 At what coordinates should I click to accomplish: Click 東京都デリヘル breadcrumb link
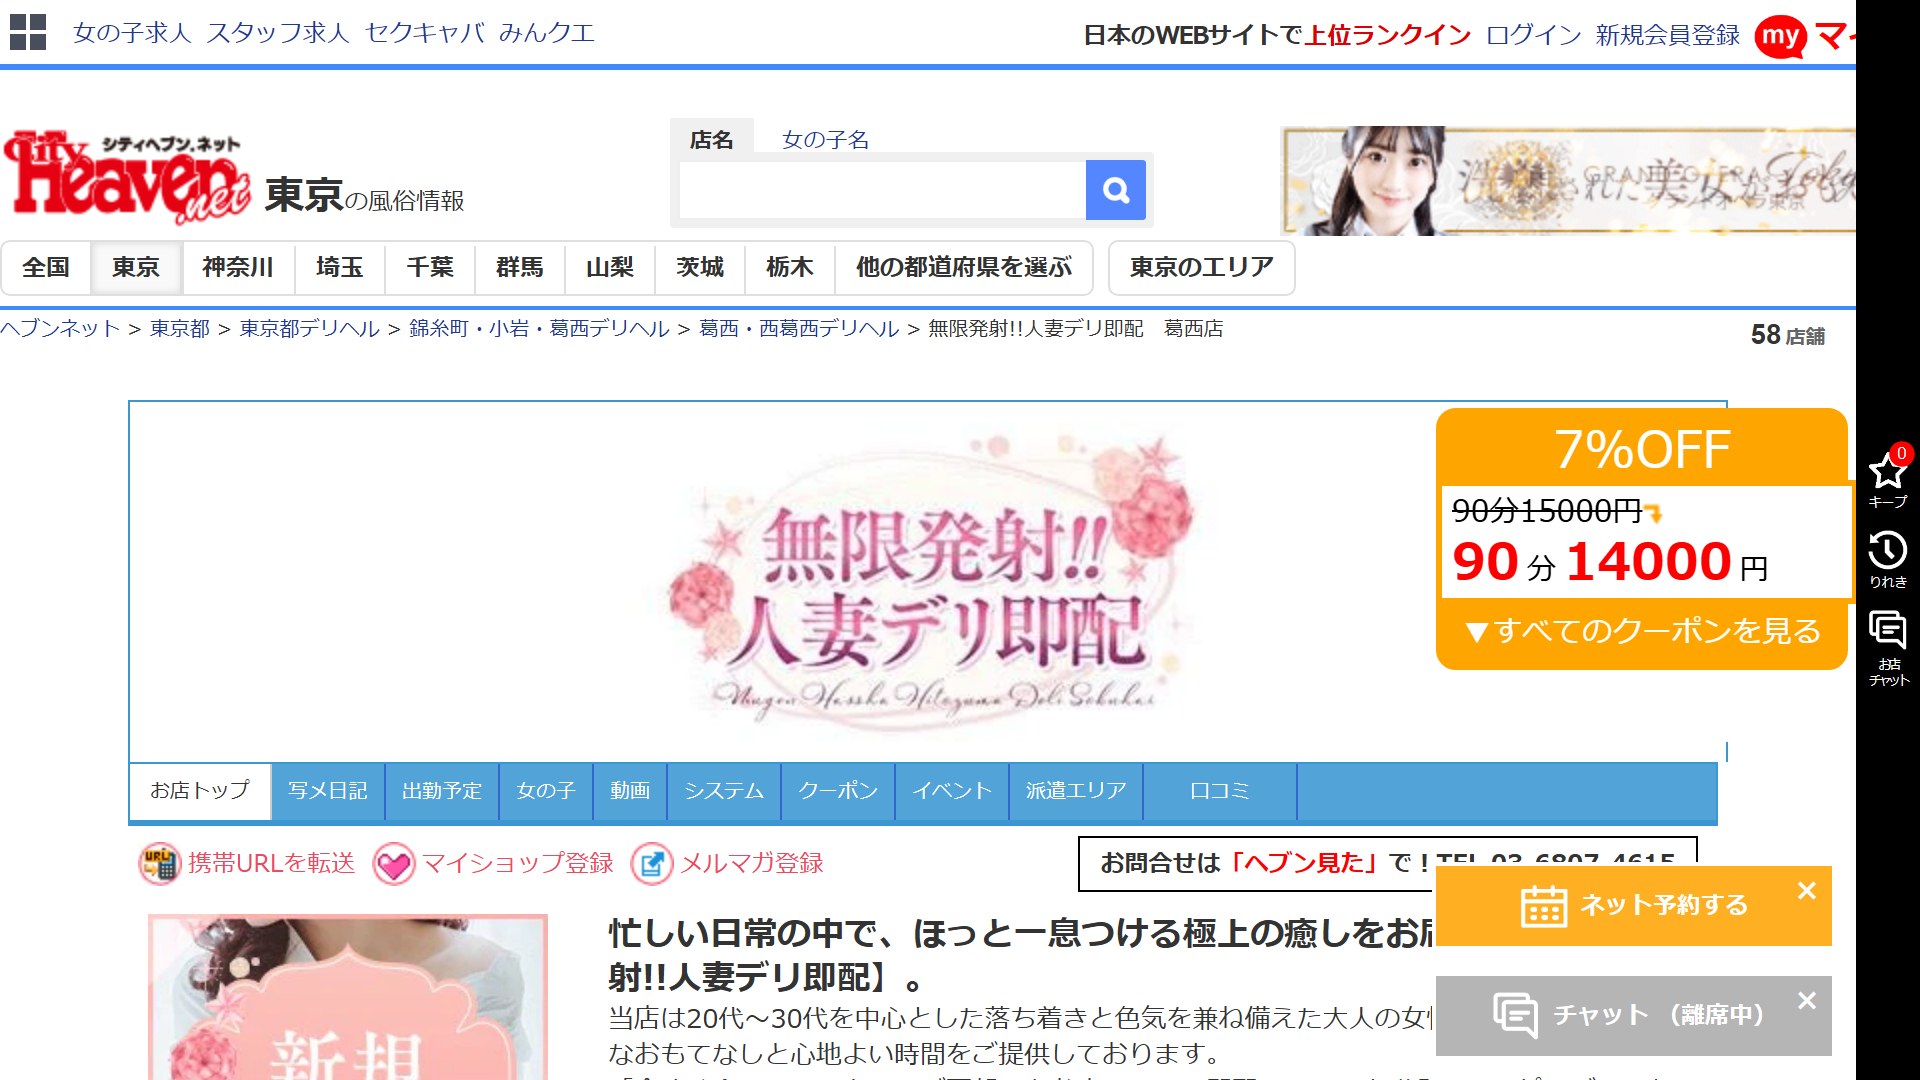click(310, 328)
